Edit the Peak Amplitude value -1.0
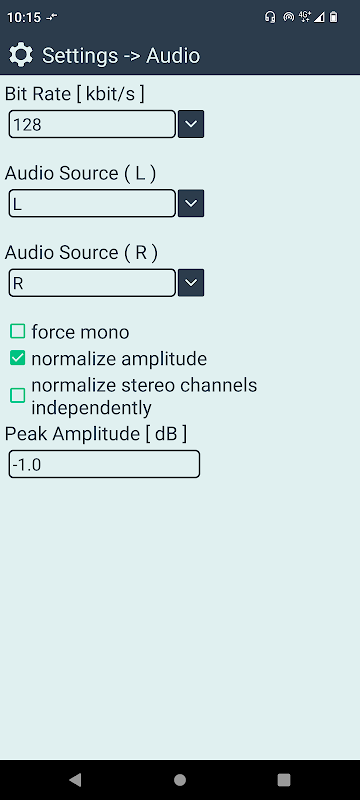The width and height of the screenshot is (360, 800). tap(104, 464)
